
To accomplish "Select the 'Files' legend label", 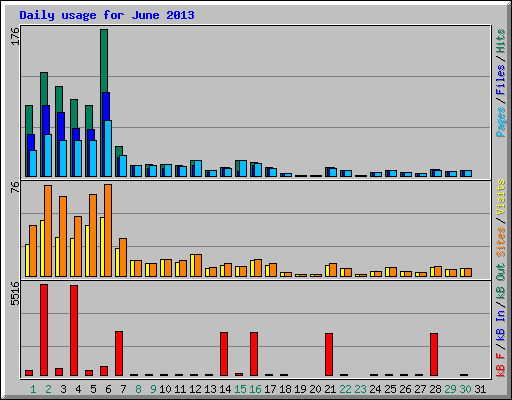I will pyautogui.click(x=501, y=80).
